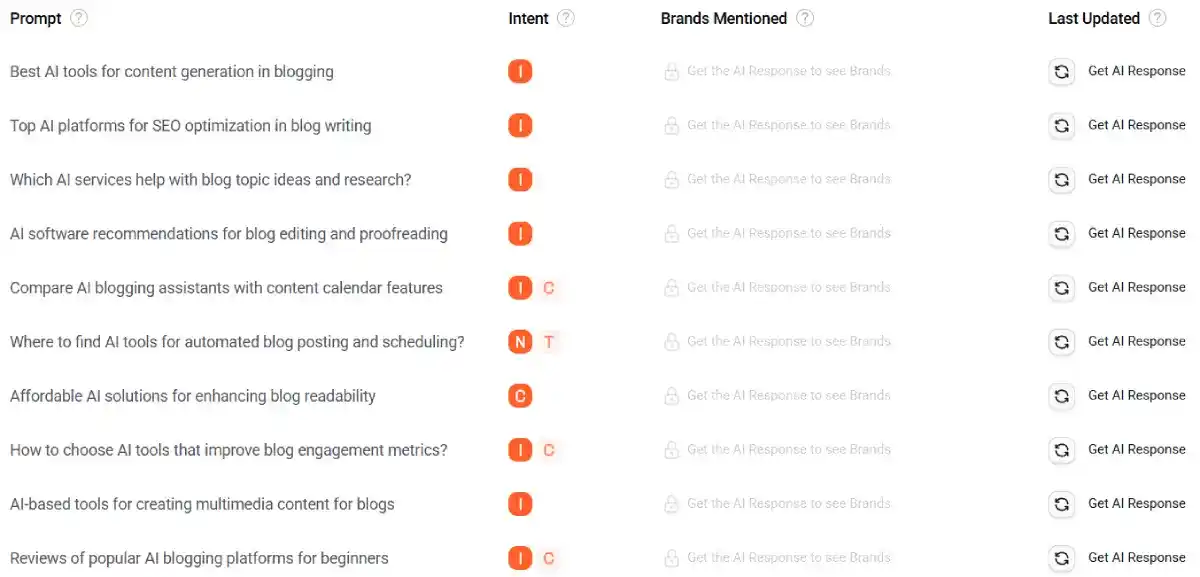Click Get AI Response for the beginners reviews prompt

(1136, 557)
